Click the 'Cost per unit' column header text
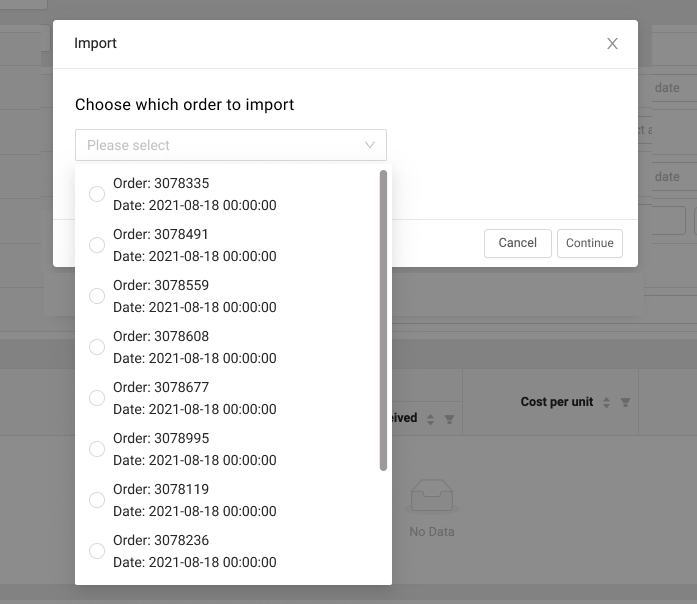This screenshot has width=697, height=604. tap(556, 402)
